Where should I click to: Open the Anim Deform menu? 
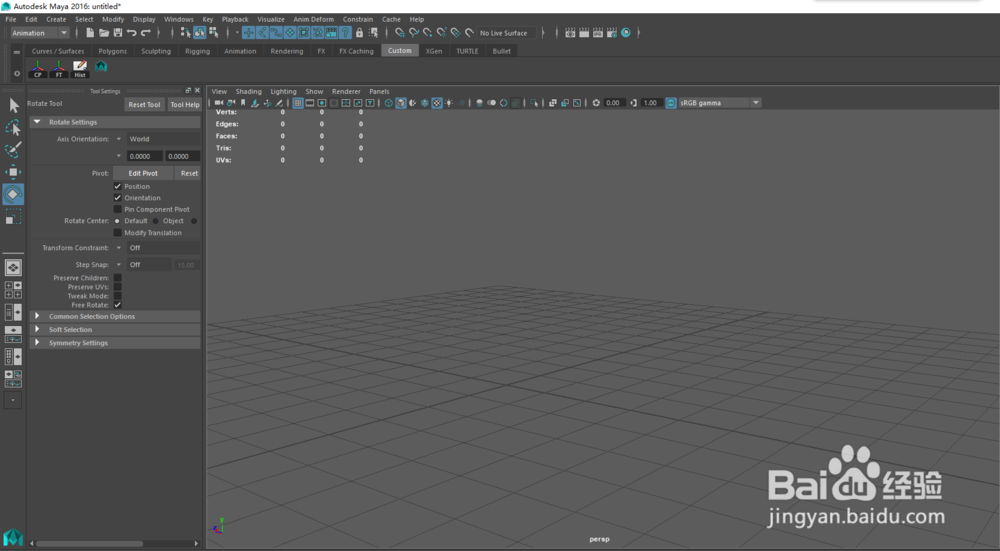(x=313, y=19)
